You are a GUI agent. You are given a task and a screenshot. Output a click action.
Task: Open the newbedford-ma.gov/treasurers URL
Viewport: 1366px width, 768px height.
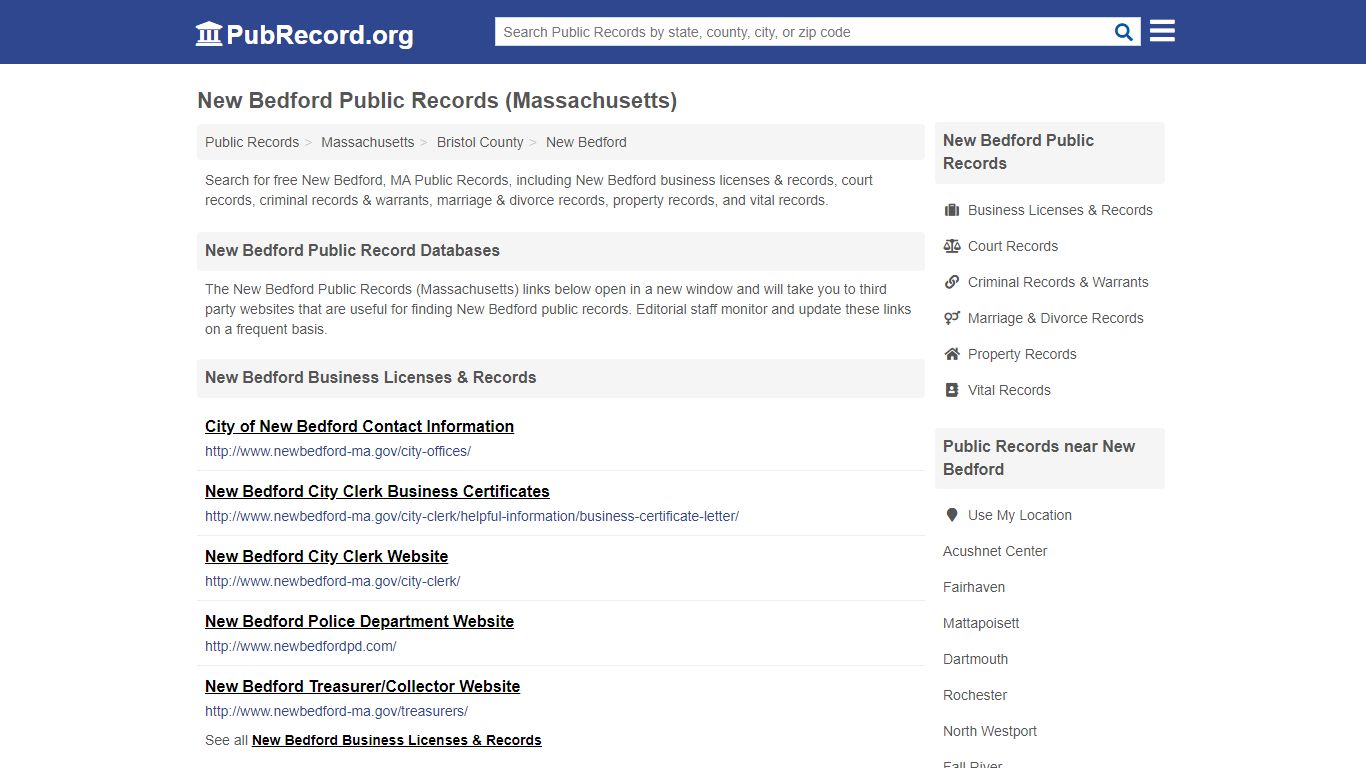click(x=336, y=711)
